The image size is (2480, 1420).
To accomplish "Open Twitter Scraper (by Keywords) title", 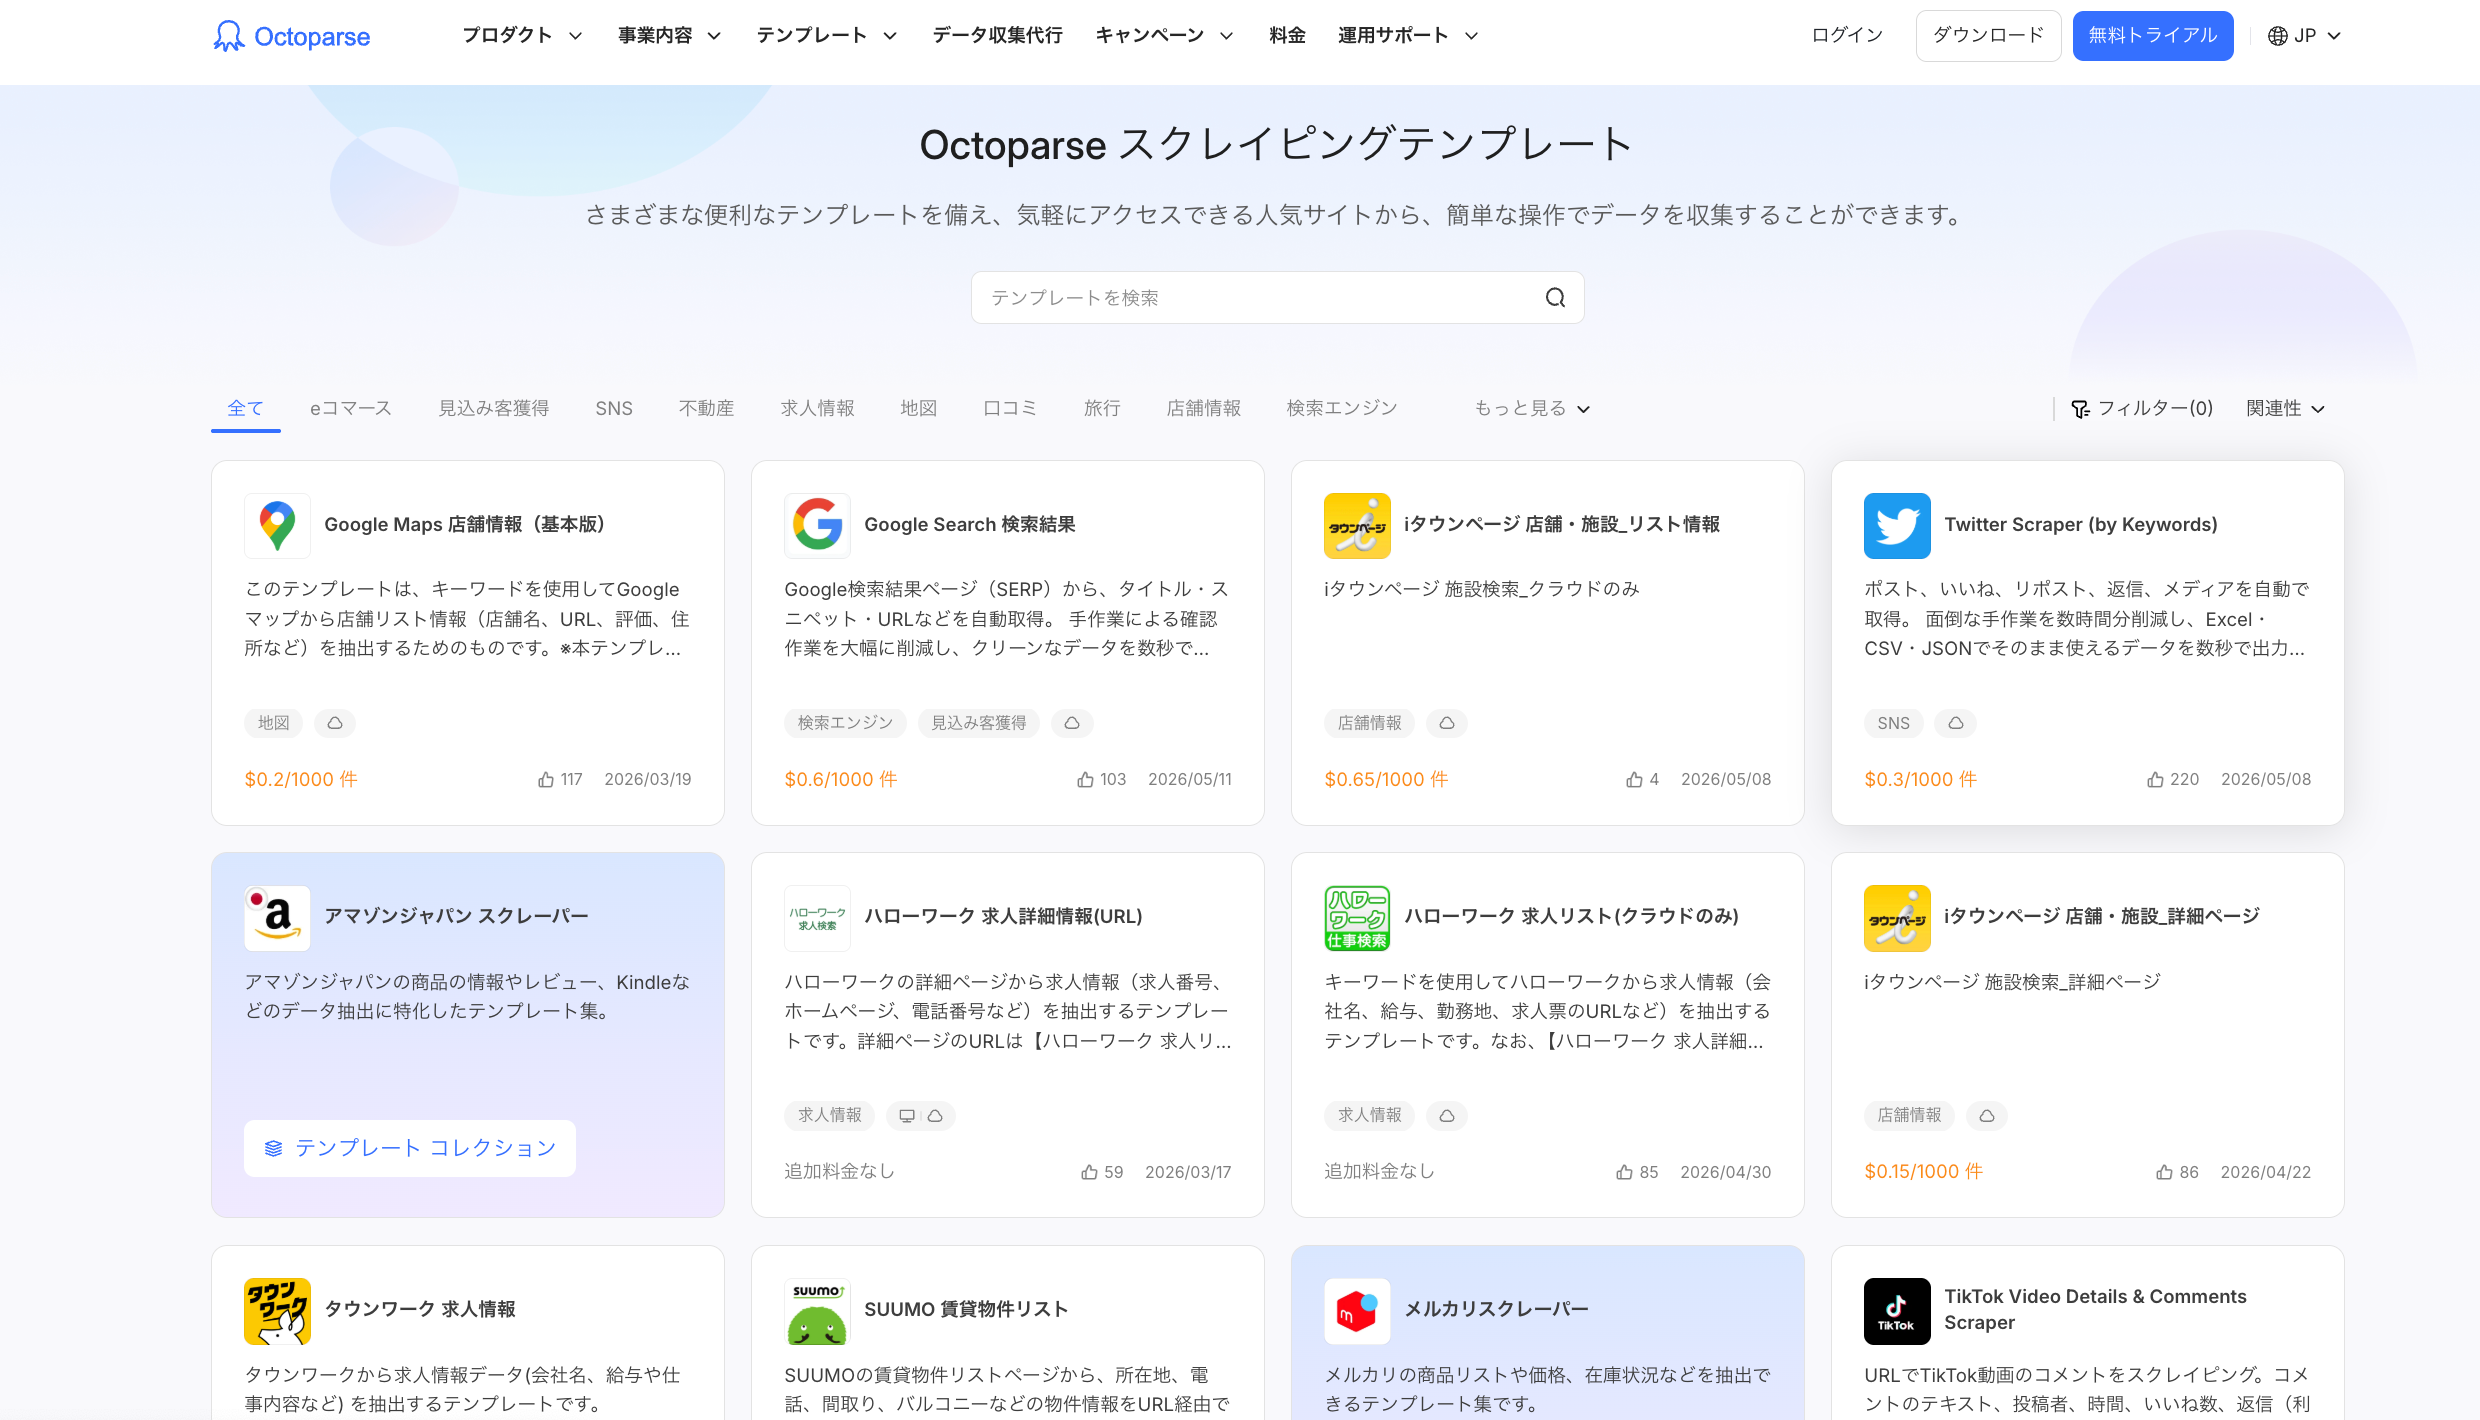I will (2080, 525).
